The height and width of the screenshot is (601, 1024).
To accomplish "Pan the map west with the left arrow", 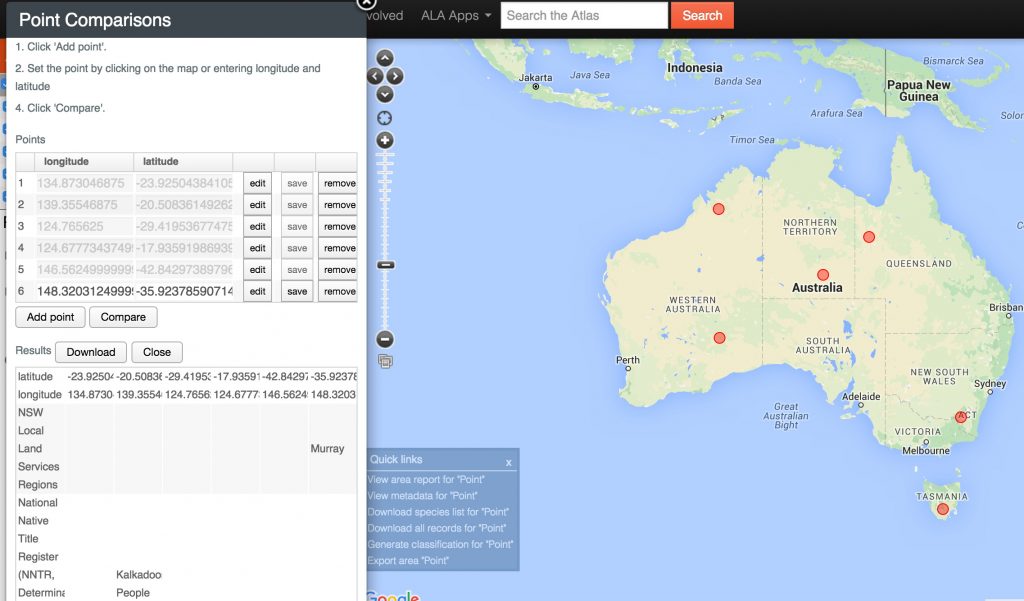I will click(x=373, y=75).
